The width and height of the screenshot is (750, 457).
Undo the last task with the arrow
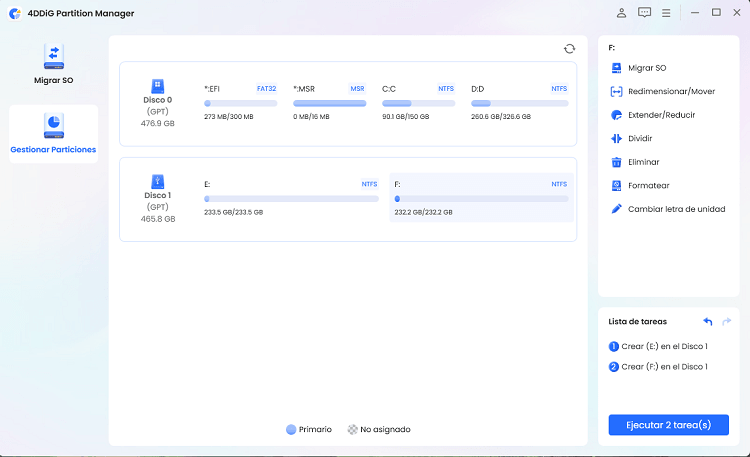707,322
